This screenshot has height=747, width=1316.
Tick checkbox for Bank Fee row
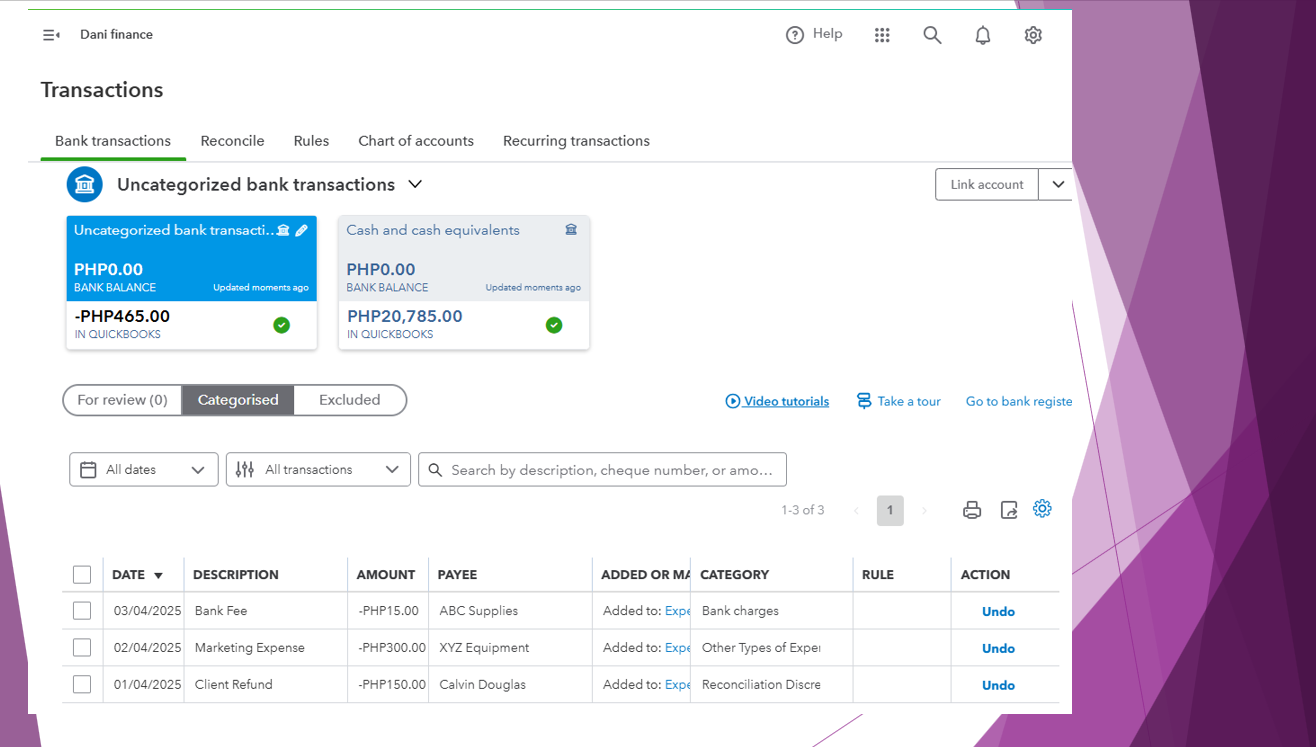point(82,611)
